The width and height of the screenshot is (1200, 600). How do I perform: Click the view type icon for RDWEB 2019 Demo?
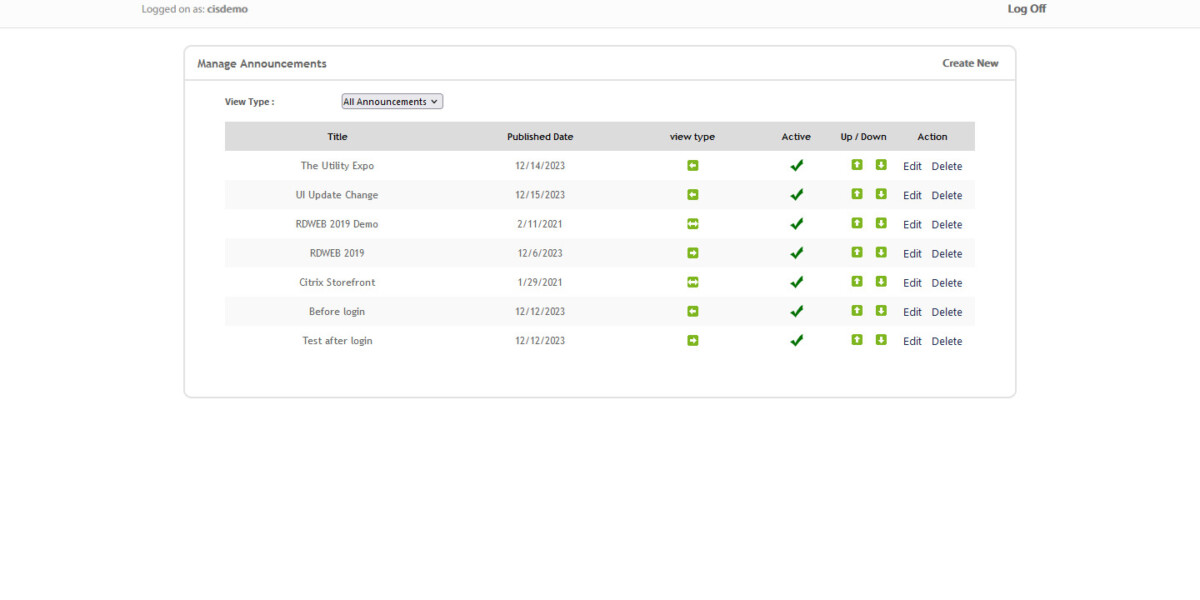693,224
